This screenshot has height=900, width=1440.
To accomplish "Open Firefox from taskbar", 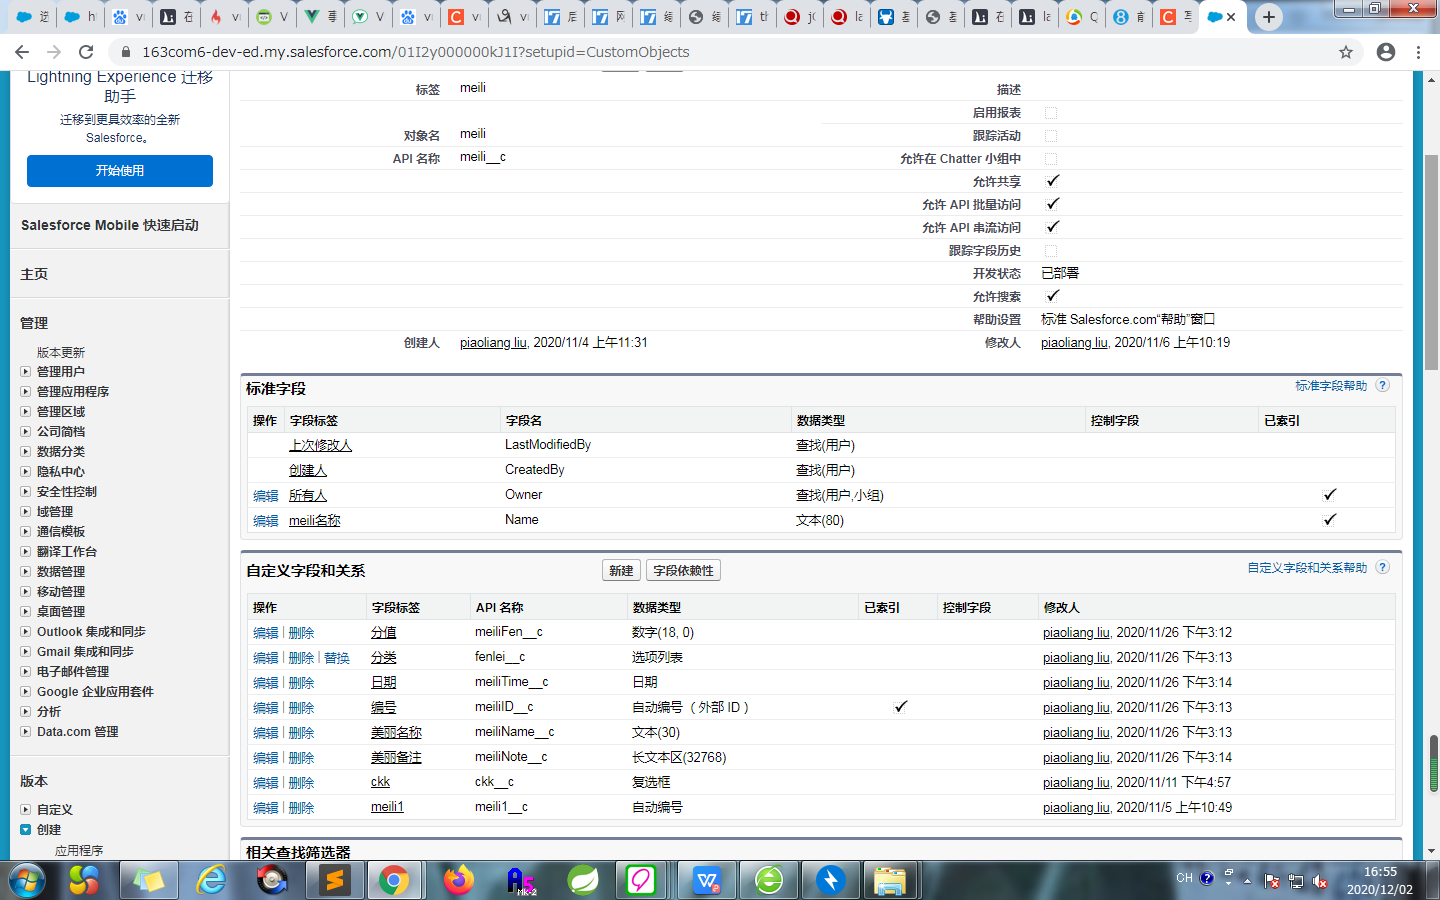I will click(458, 881).
